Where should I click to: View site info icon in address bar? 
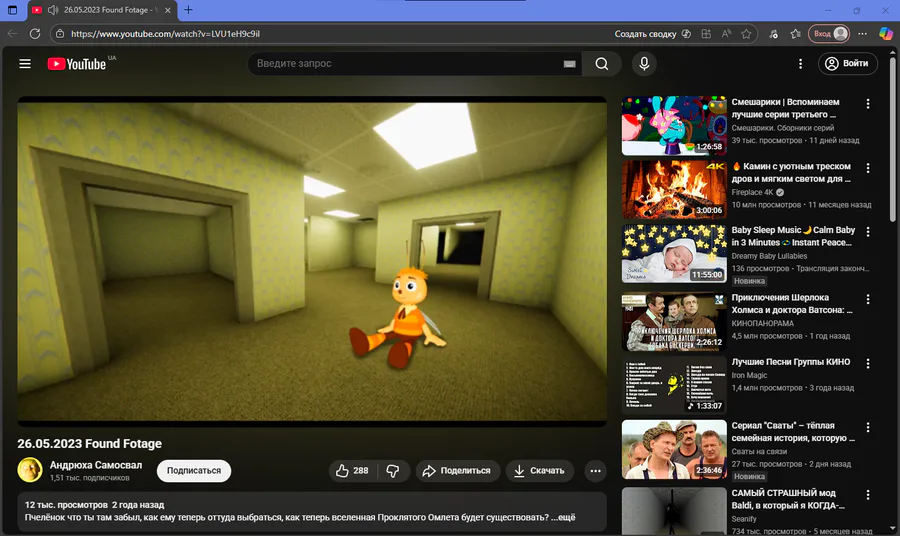[60, 34]
